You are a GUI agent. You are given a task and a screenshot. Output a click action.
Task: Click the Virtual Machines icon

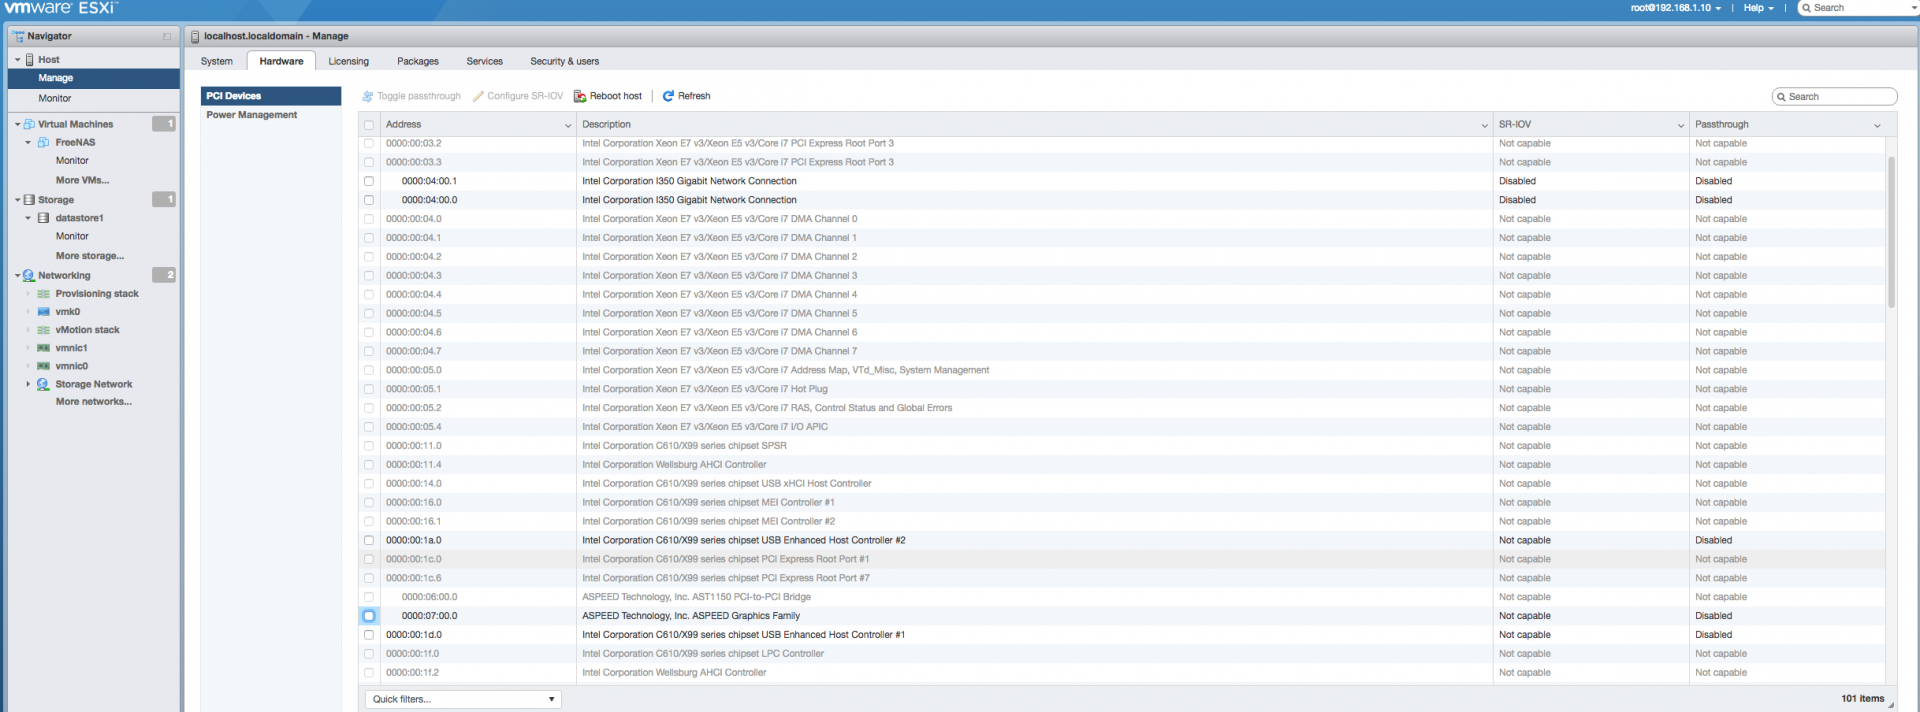coord(29,124)
